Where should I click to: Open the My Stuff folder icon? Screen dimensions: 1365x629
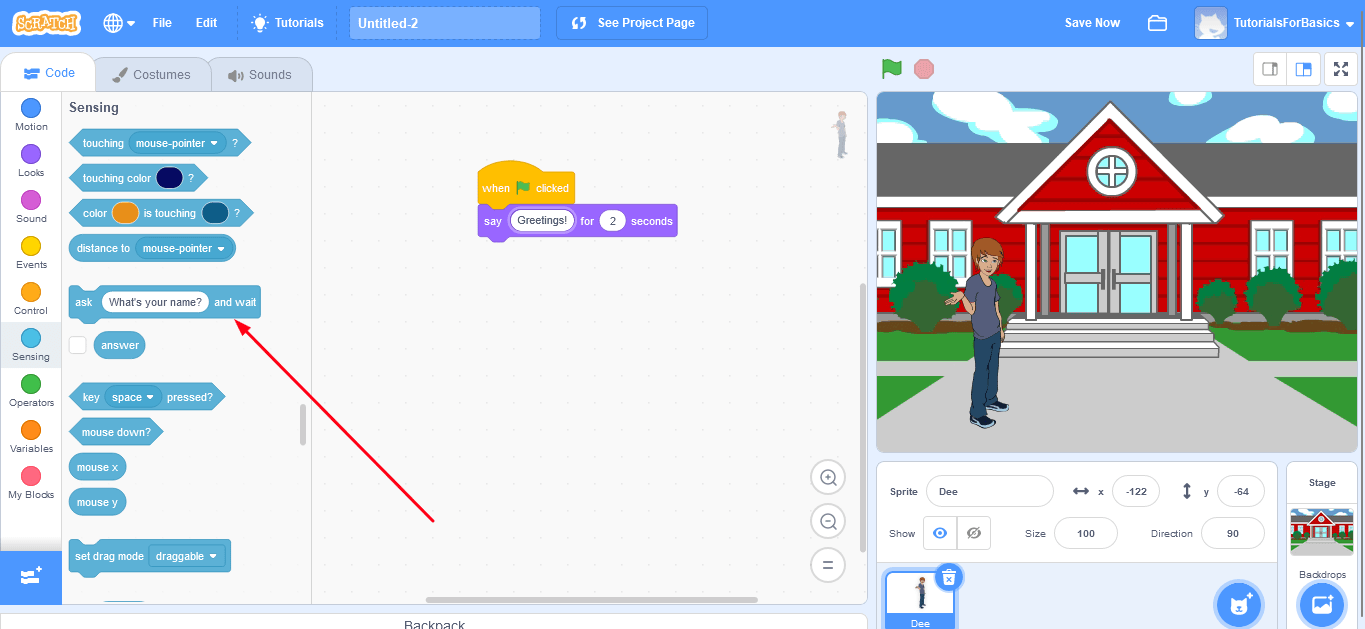pyautogui.click(x=1157, y=23)
